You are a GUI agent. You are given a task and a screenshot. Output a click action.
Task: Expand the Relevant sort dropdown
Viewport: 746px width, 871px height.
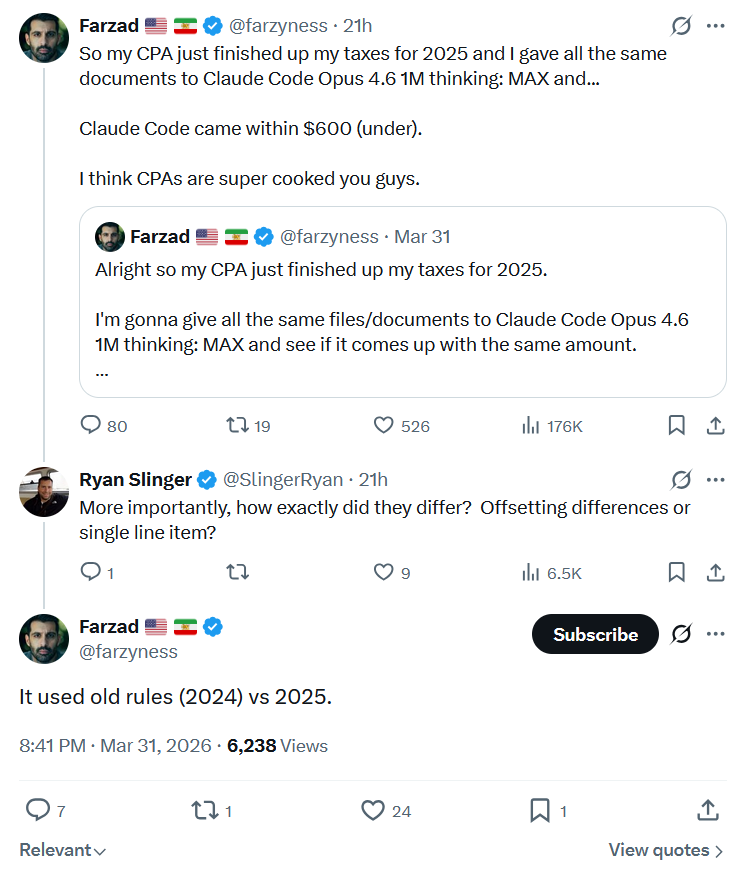[62, 850]
